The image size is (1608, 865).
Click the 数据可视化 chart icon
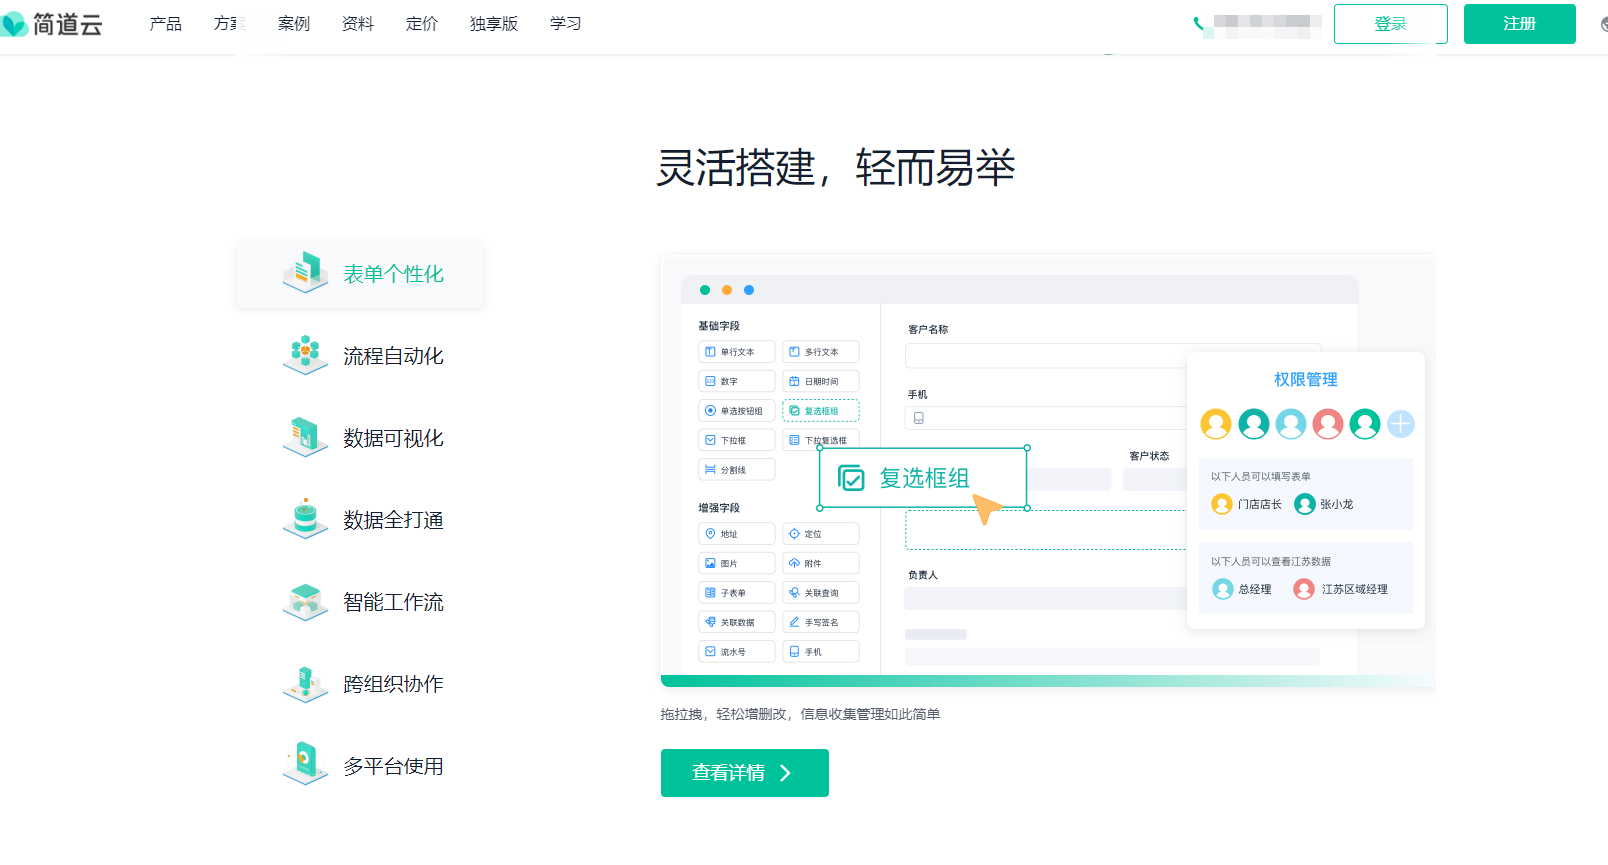tap(305, 436)
